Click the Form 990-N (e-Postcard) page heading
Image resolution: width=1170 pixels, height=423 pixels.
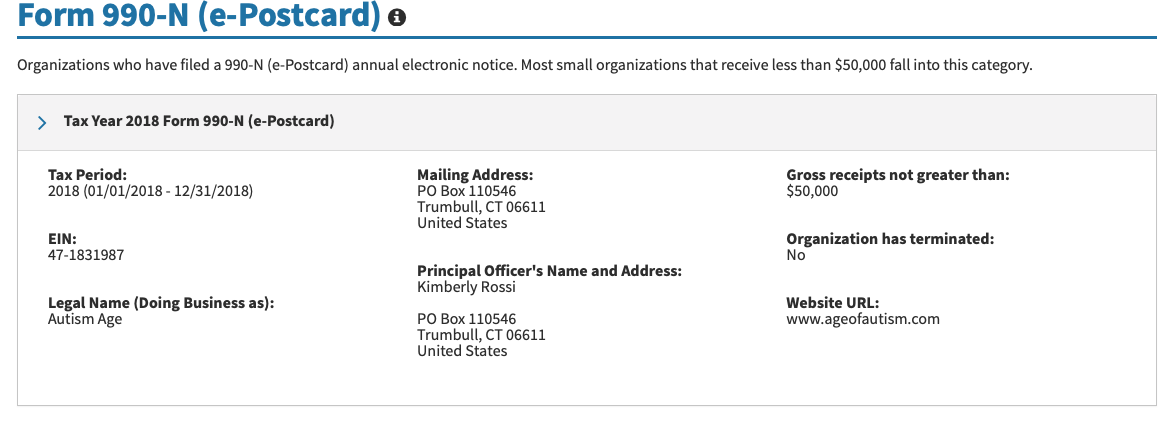point(199,16)
